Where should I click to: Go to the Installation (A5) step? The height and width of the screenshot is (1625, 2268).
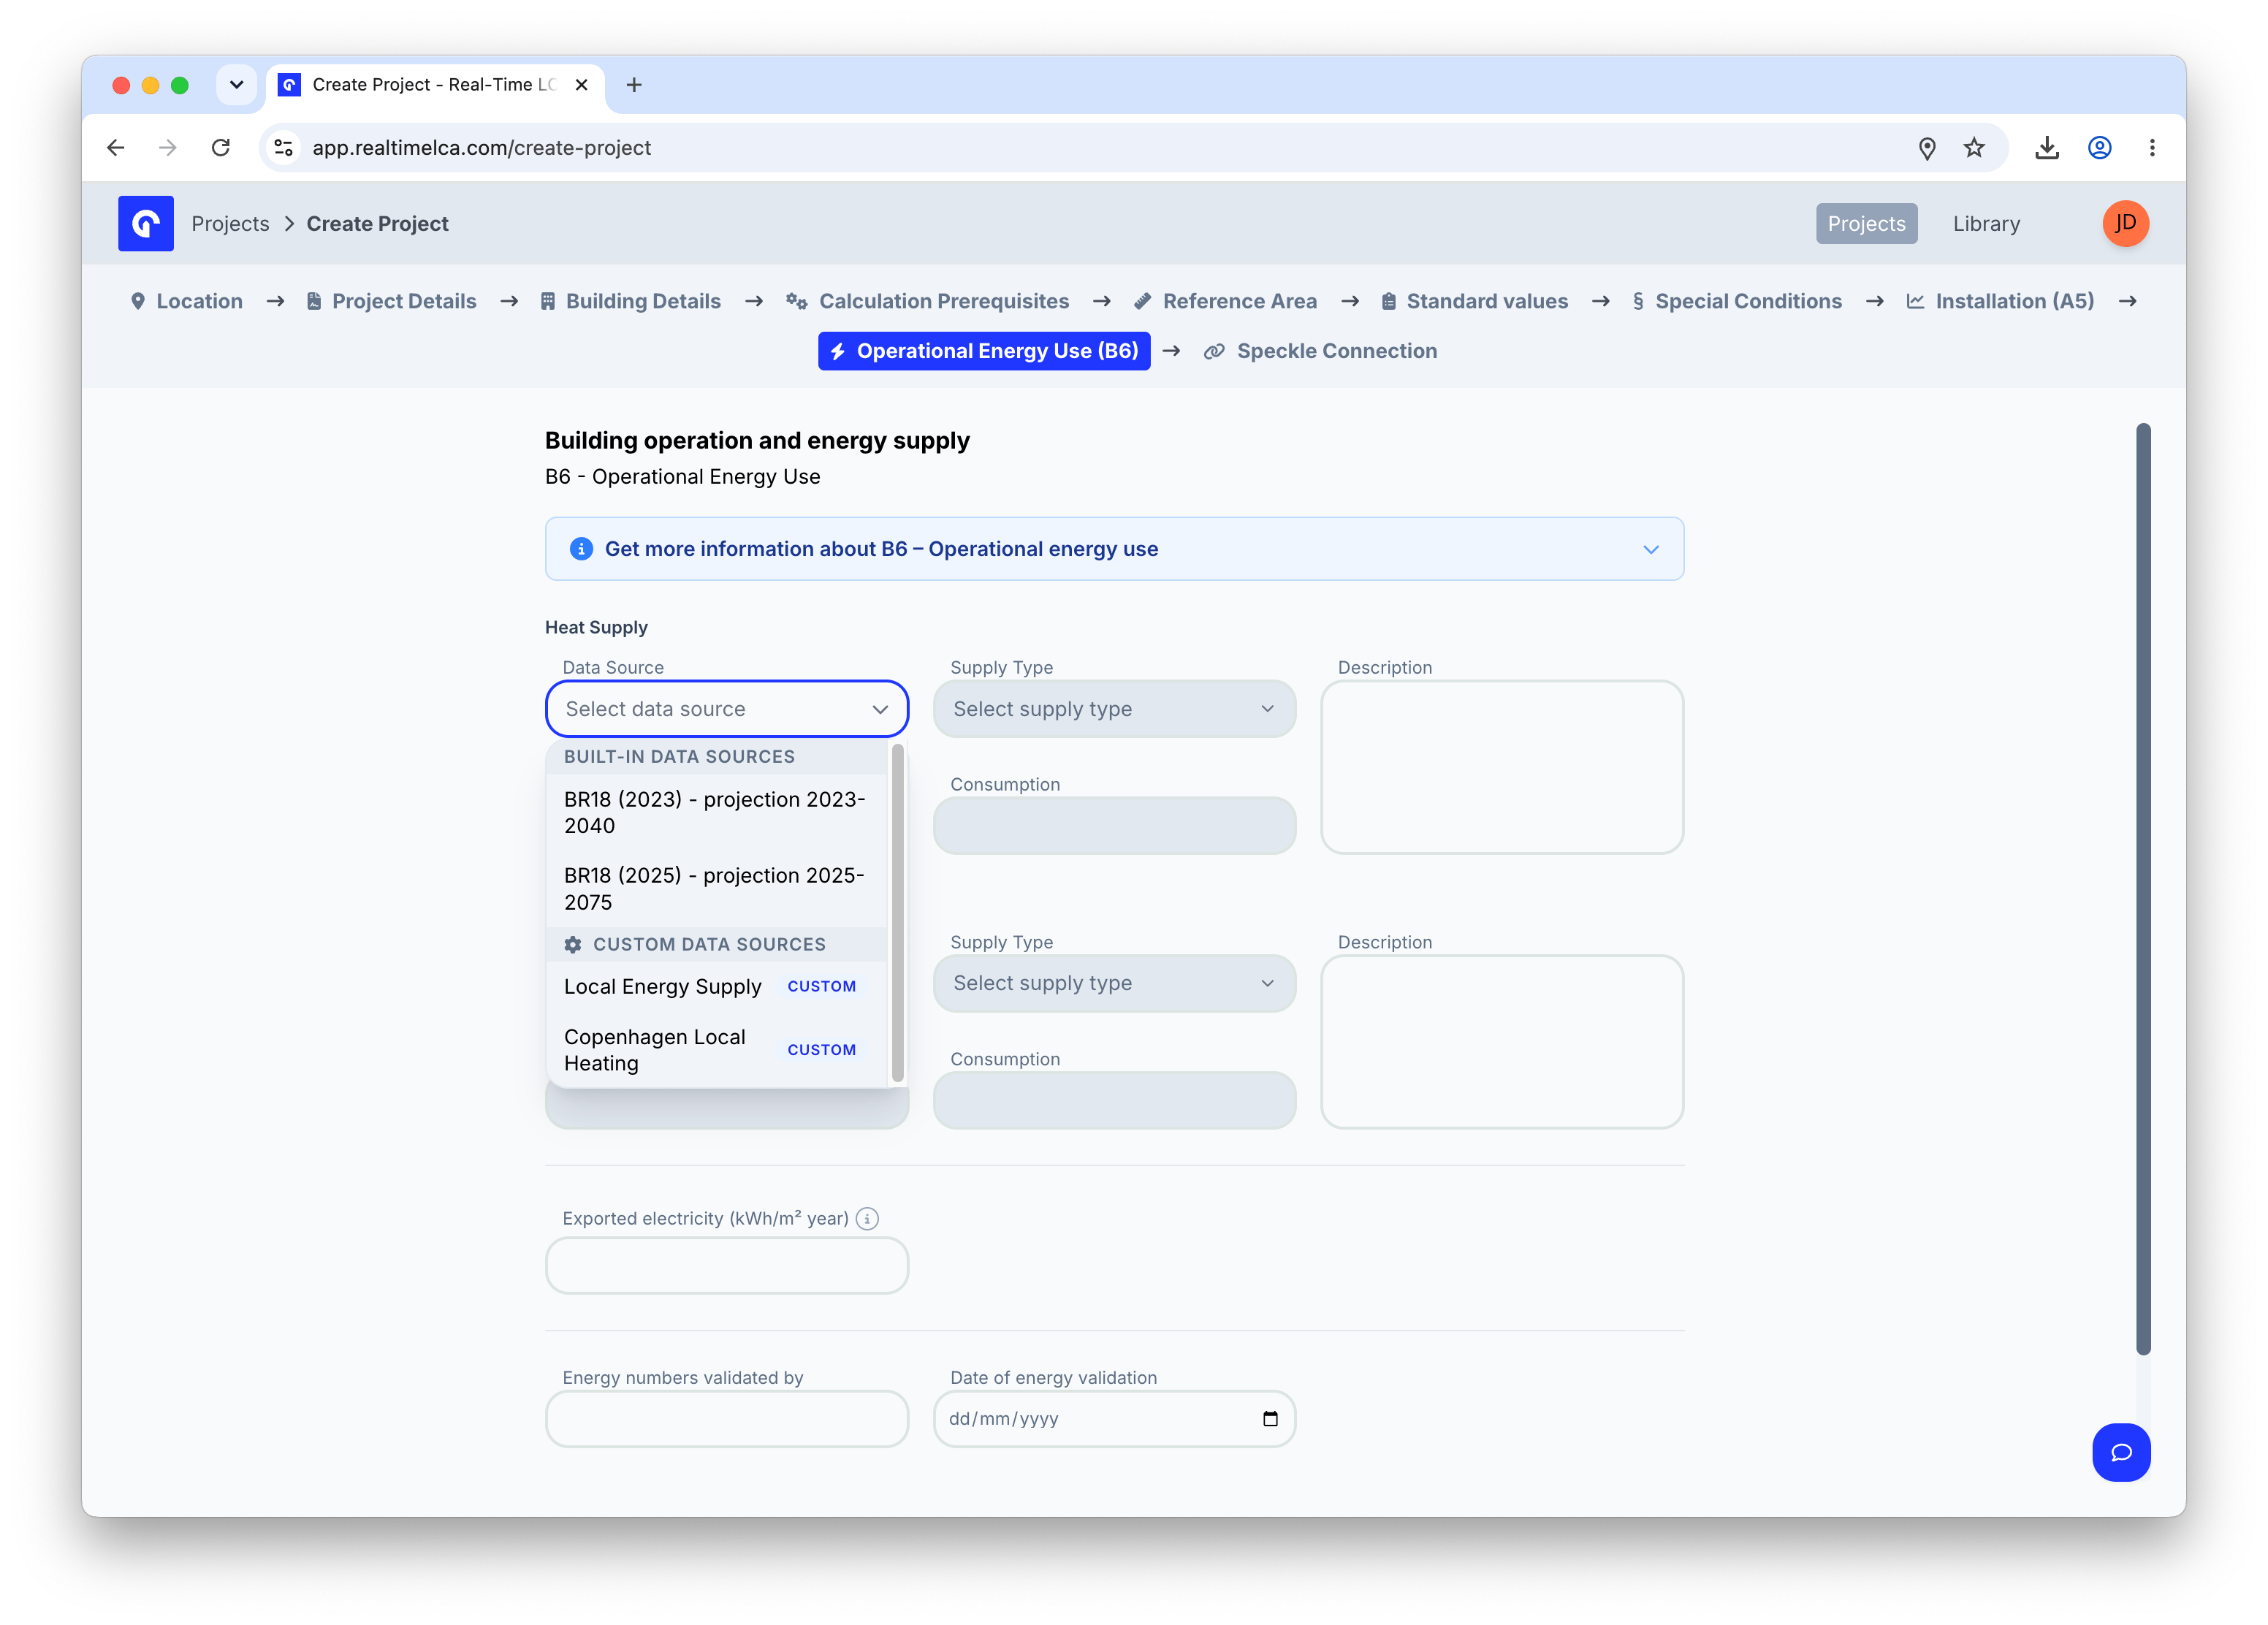point(2000,301)
